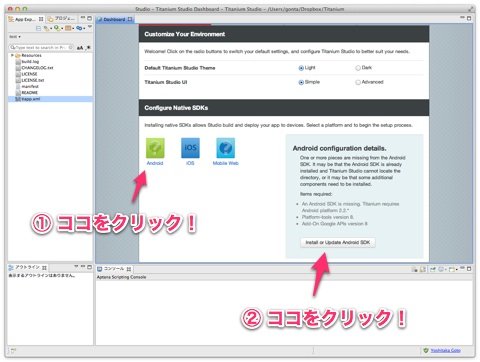Click the pencil icon in App Explorer toolbar
480x362 pixels.
(46, 28)
